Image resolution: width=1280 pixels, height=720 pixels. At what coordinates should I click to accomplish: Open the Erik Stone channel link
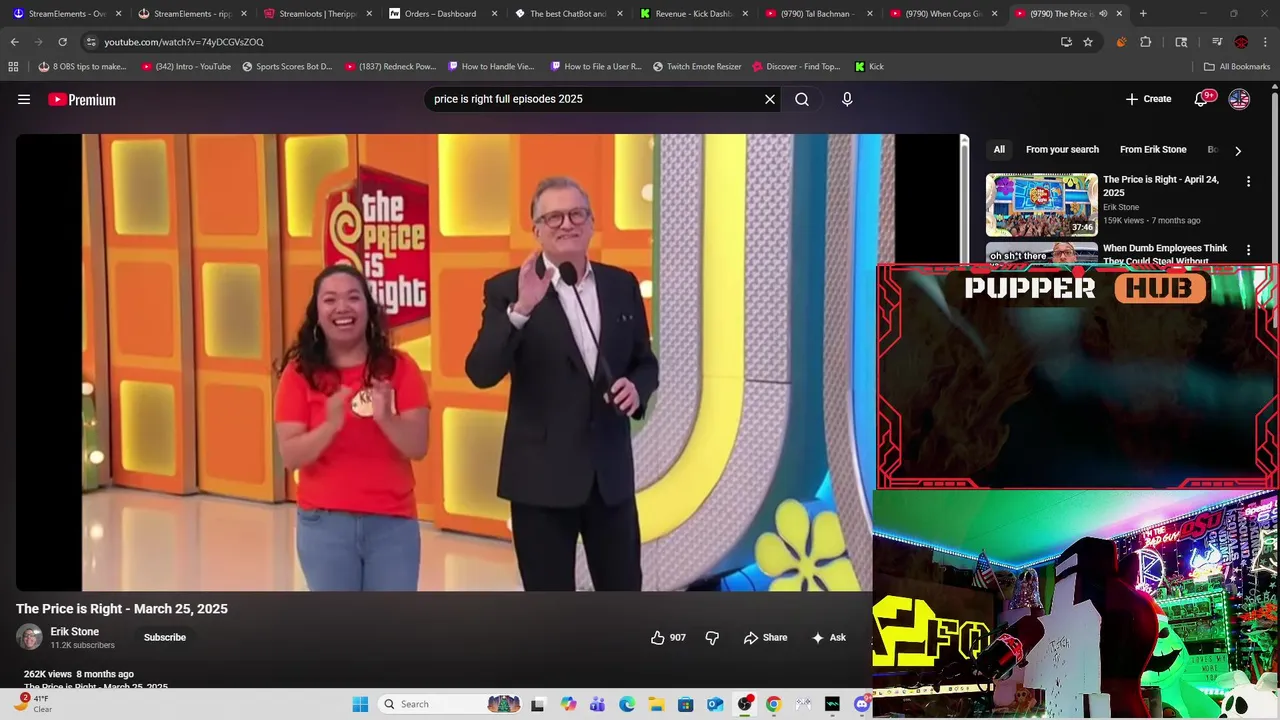click(x=75, y=632)
